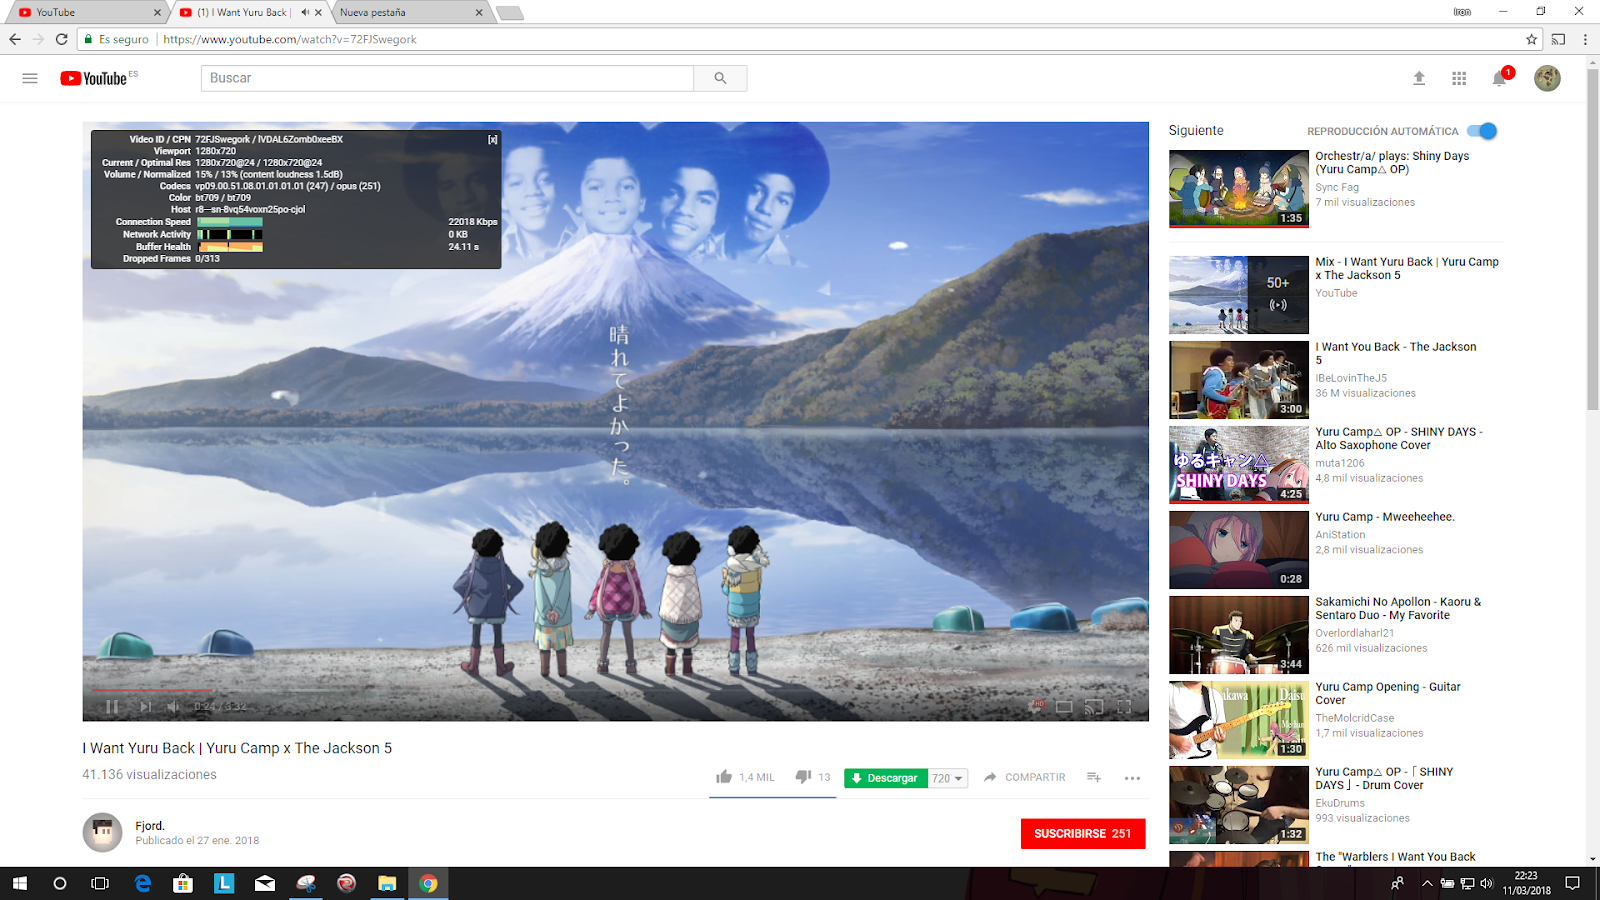The width and height of the screenshot is (1600, 900).
Task: View the Es seguro site security info
Action: [117, 39]
